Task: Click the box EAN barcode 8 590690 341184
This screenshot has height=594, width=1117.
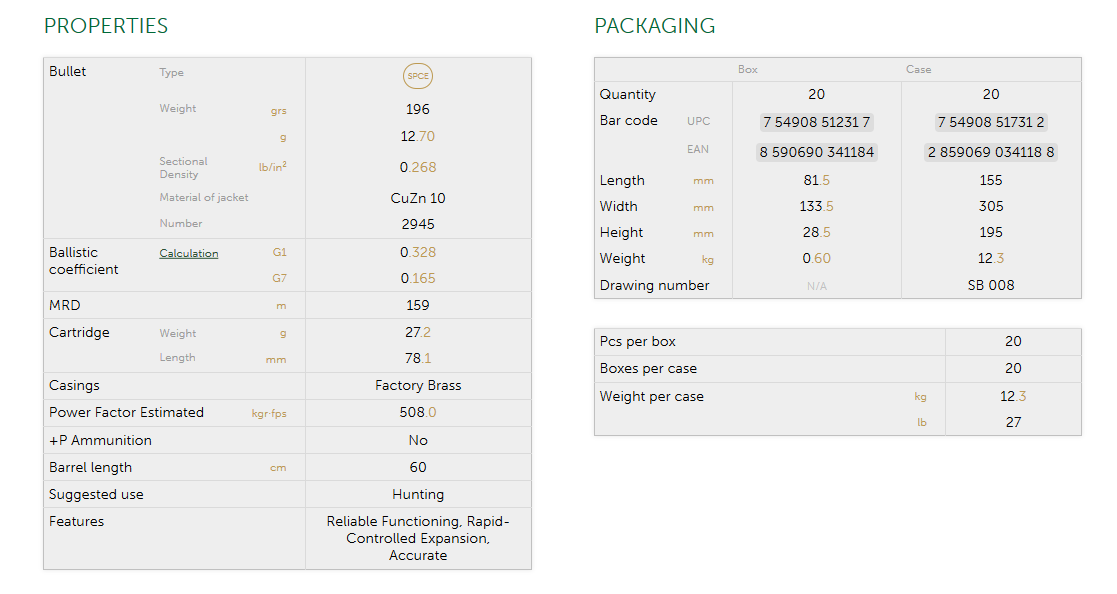Action: [x=816, y=152]
